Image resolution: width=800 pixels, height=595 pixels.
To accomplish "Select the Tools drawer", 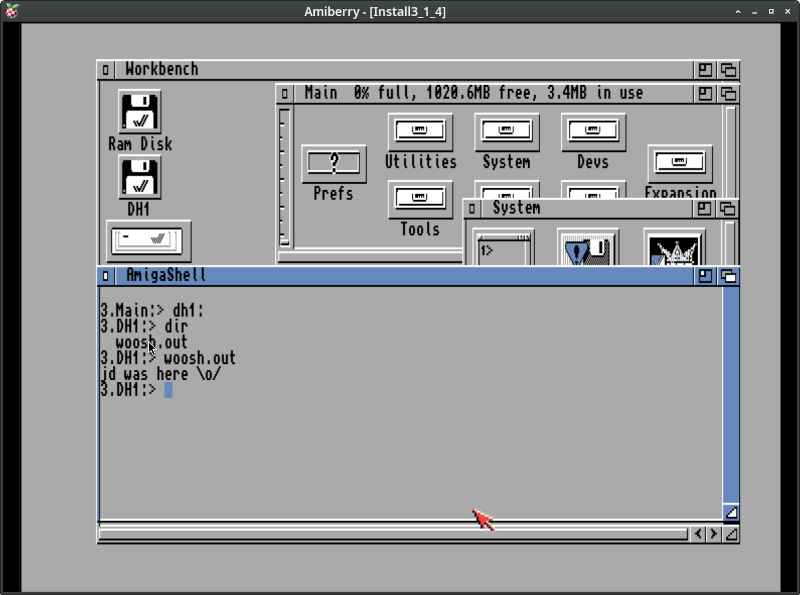I will click(x=420, y=199).
